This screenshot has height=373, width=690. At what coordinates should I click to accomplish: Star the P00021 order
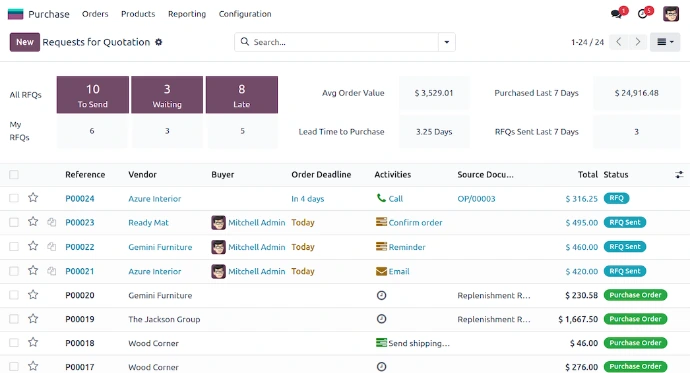tap(33, 271)
